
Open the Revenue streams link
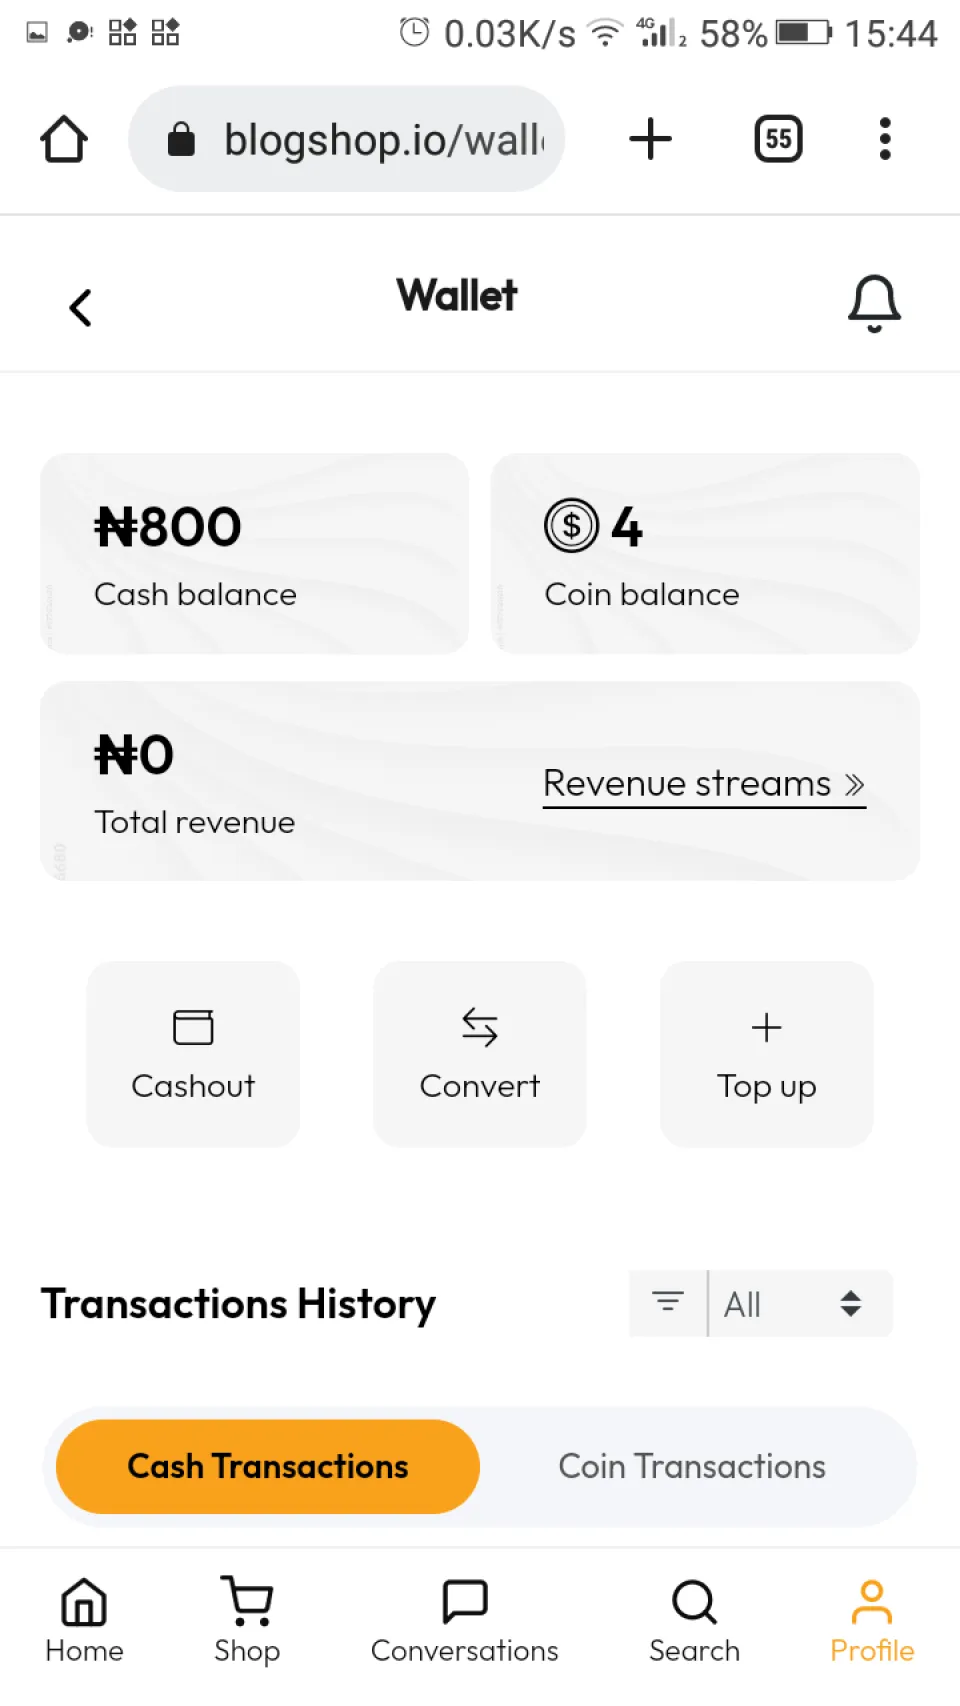703,784
